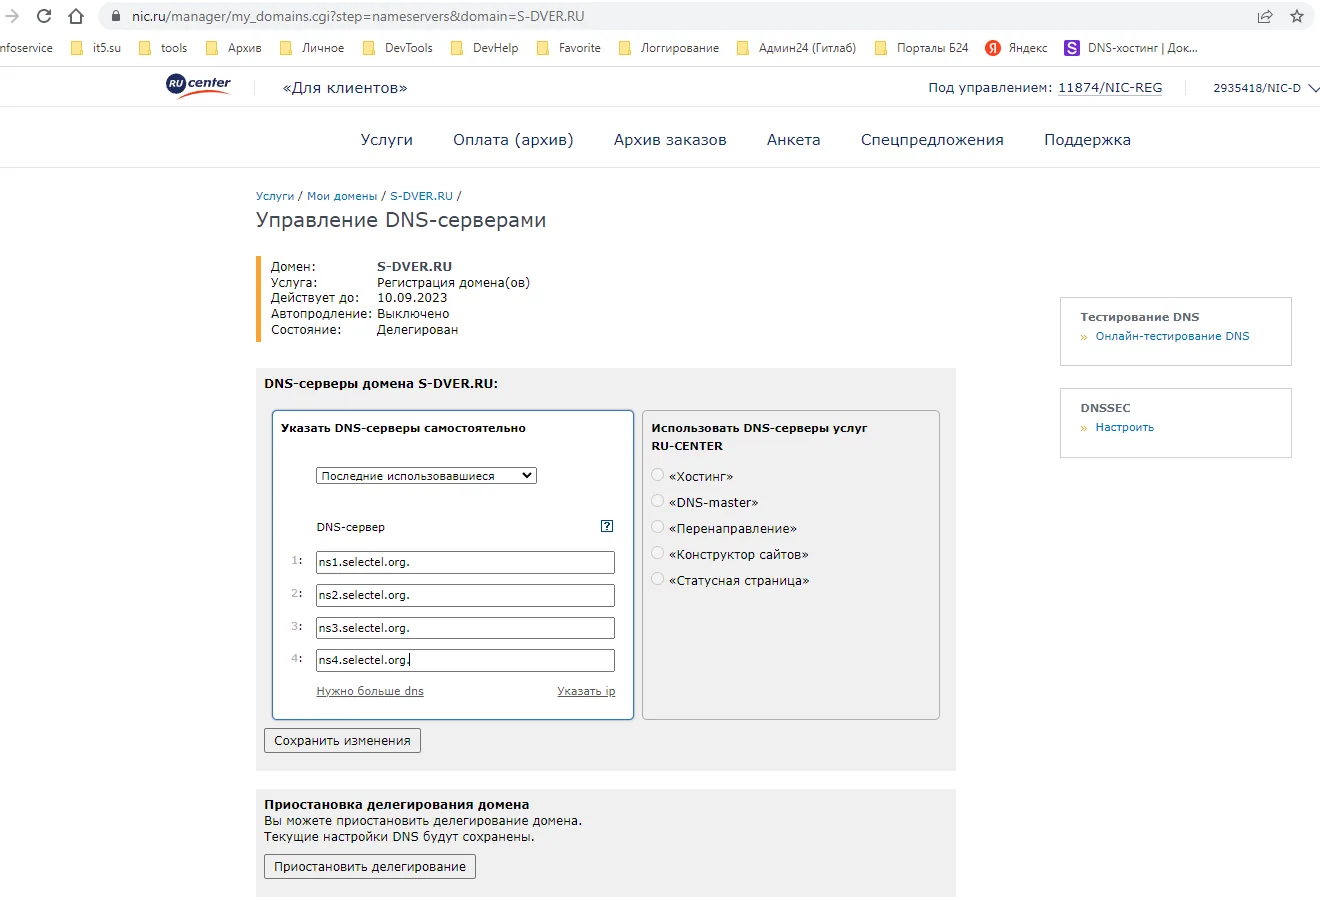Open the Оплата (архив) menu
The height and width of the screenshot is (900, 1320).
(x=513, y=140)
